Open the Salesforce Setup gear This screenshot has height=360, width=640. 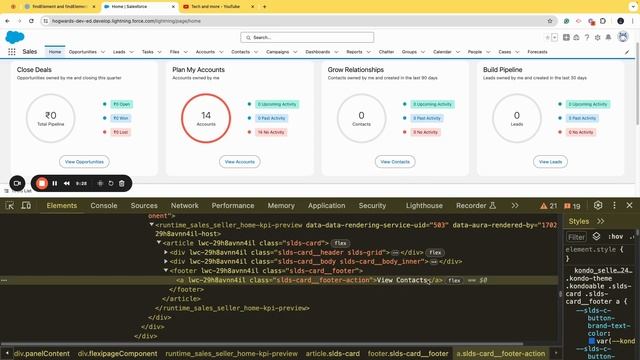[x=598, y=38]
